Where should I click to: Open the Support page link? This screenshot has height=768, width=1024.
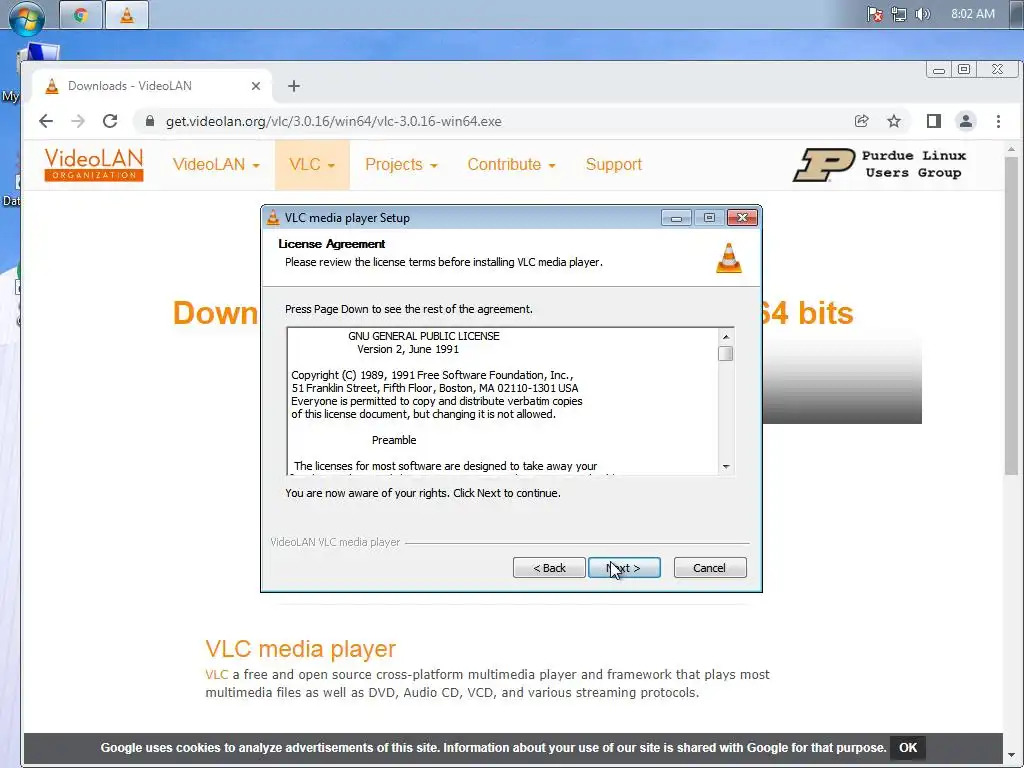click(614, 165)
